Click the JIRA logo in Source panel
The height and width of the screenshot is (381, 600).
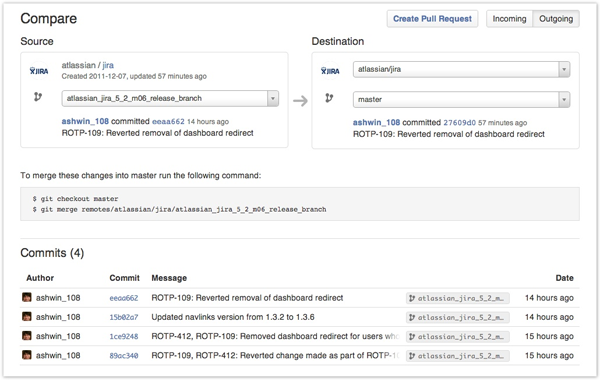[x=39, y=71]
